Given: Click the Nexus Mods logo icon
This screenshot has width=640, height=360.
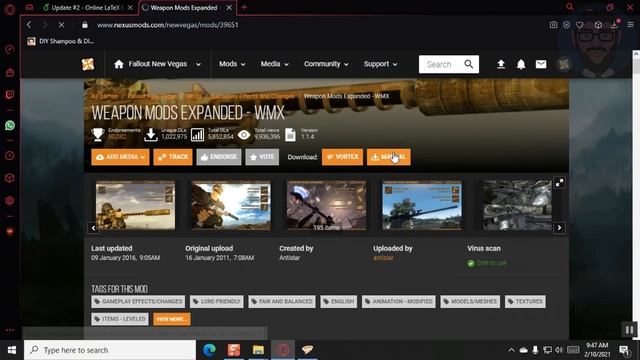Looking at the screenshot, I should click(88, 64).
